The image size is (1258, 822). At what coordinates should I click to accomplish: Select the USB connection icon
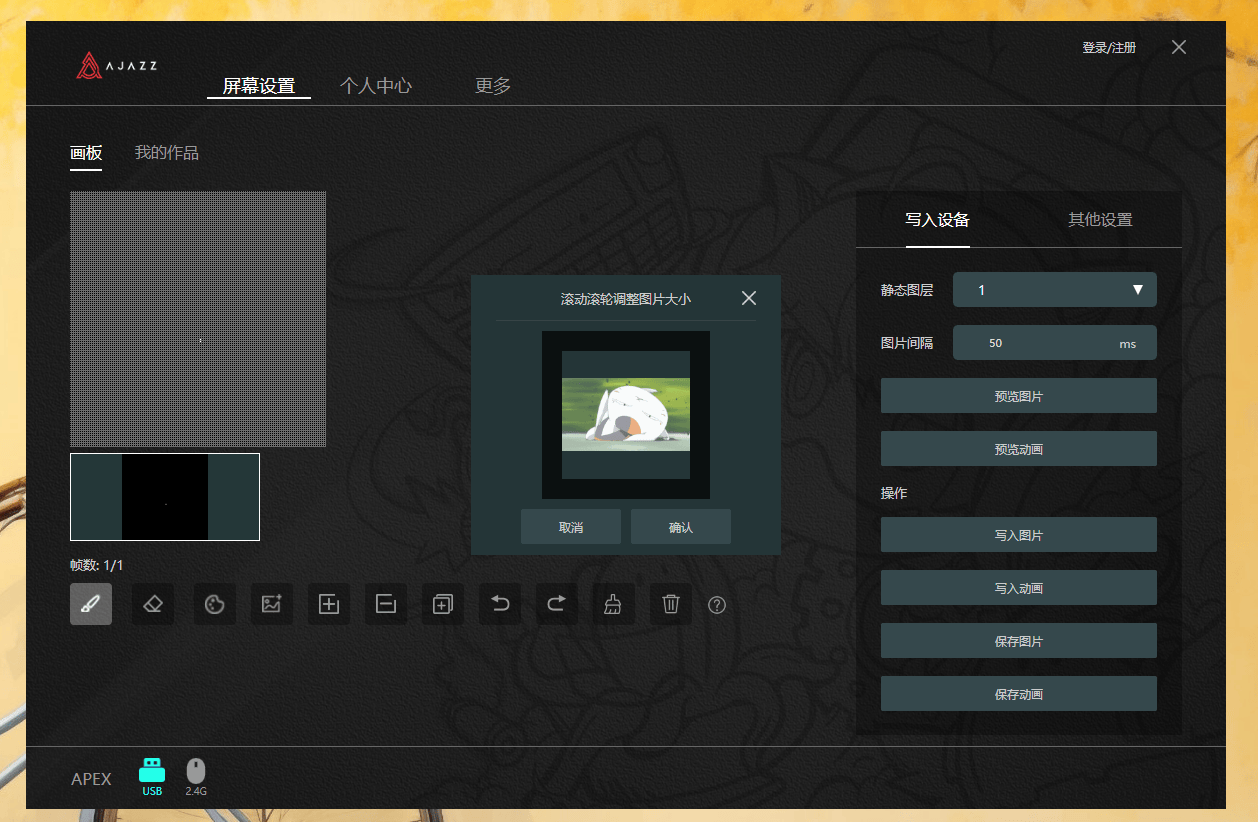coord(152,777)
